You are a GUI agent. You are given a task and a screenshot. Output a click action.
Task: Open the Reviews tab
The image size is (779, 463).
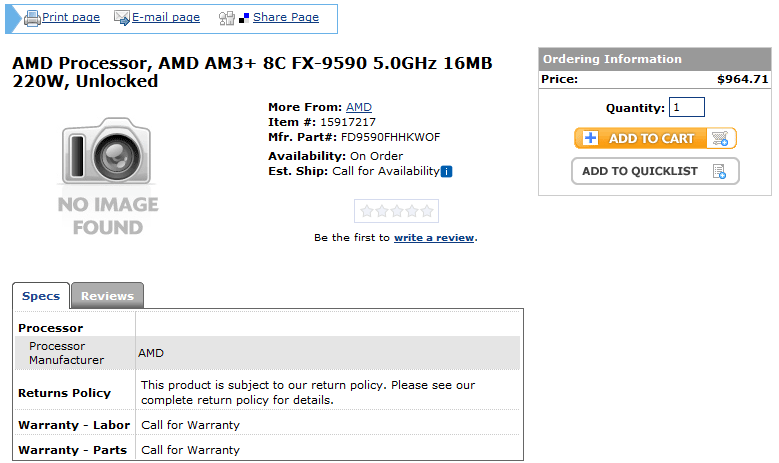[107, 296]
